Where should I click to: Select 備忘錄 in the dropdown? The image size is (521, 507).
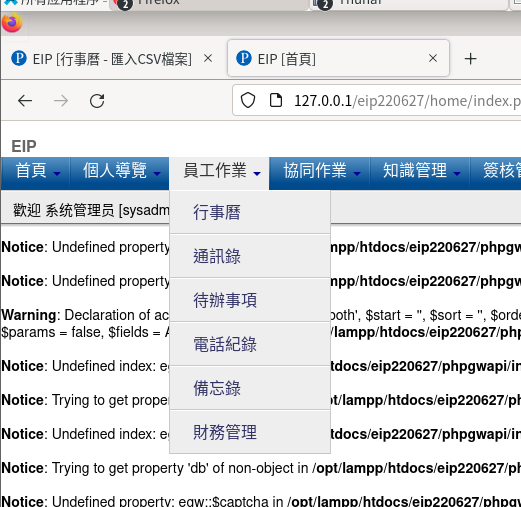click(x=250, y=388)
